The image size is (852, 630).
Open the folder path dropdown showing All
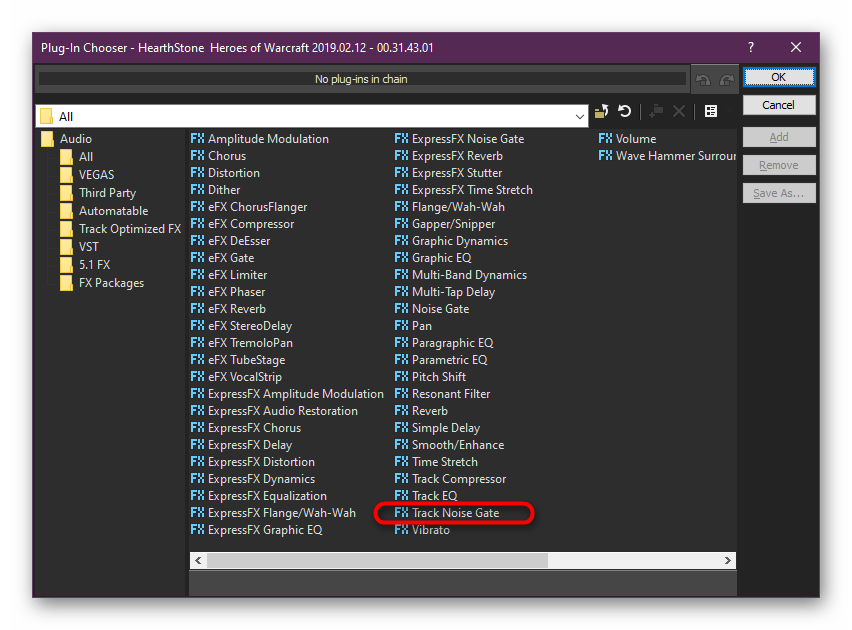(580, 116)
